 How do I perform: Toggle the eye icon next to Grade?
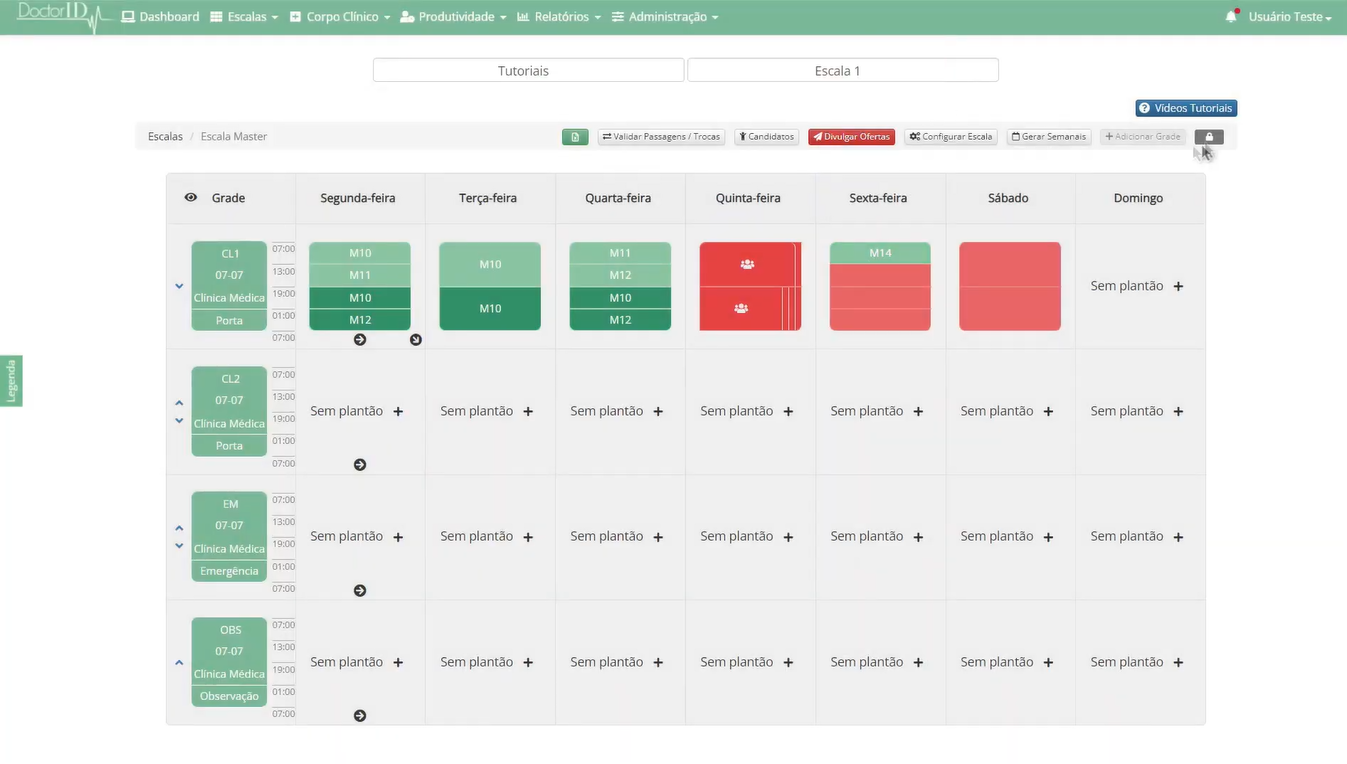coord(191,198)
